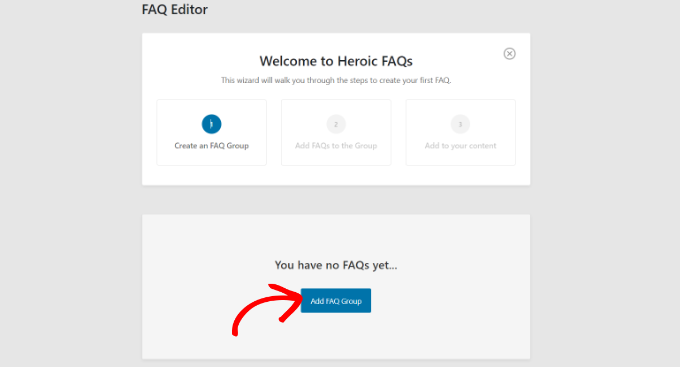Select step 1 circle icon

point(212,124)
